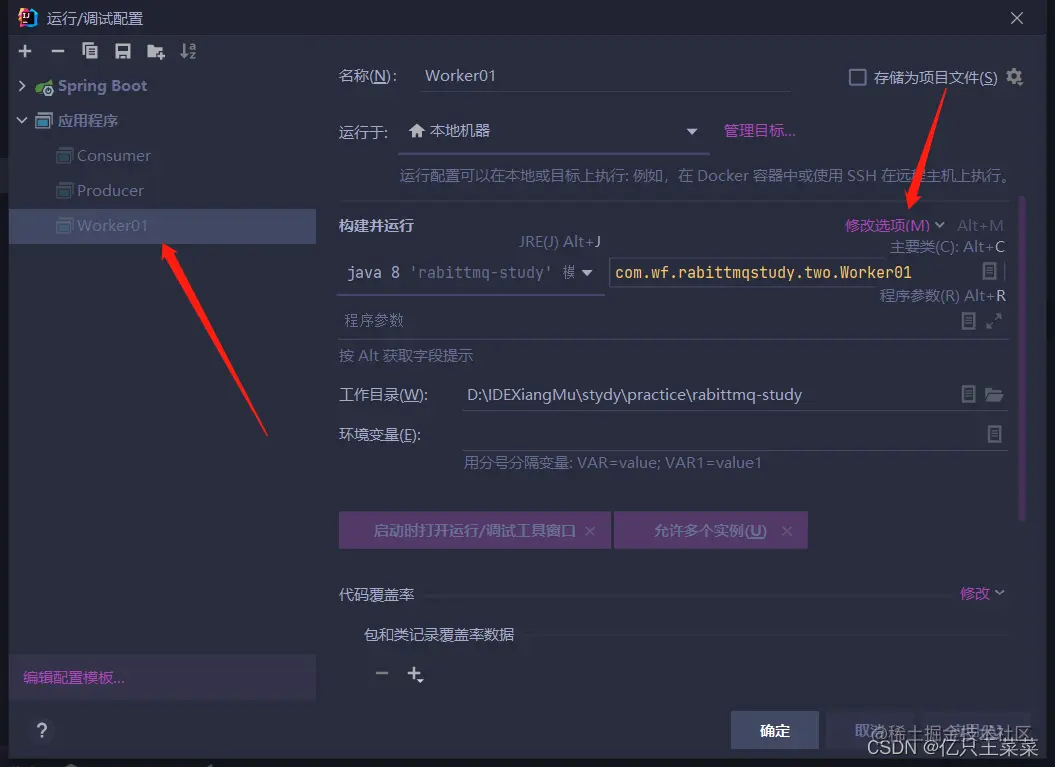Remove the selected configuration using the minus icon
Screen dimensions: 1055x767
click(57, 51)
